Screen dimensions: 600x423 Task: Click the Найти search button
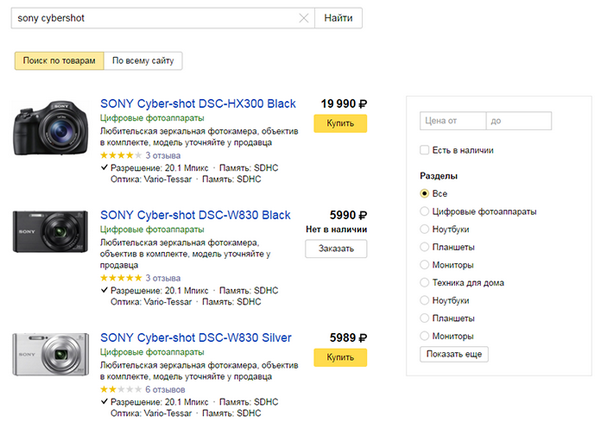[338, 18]
